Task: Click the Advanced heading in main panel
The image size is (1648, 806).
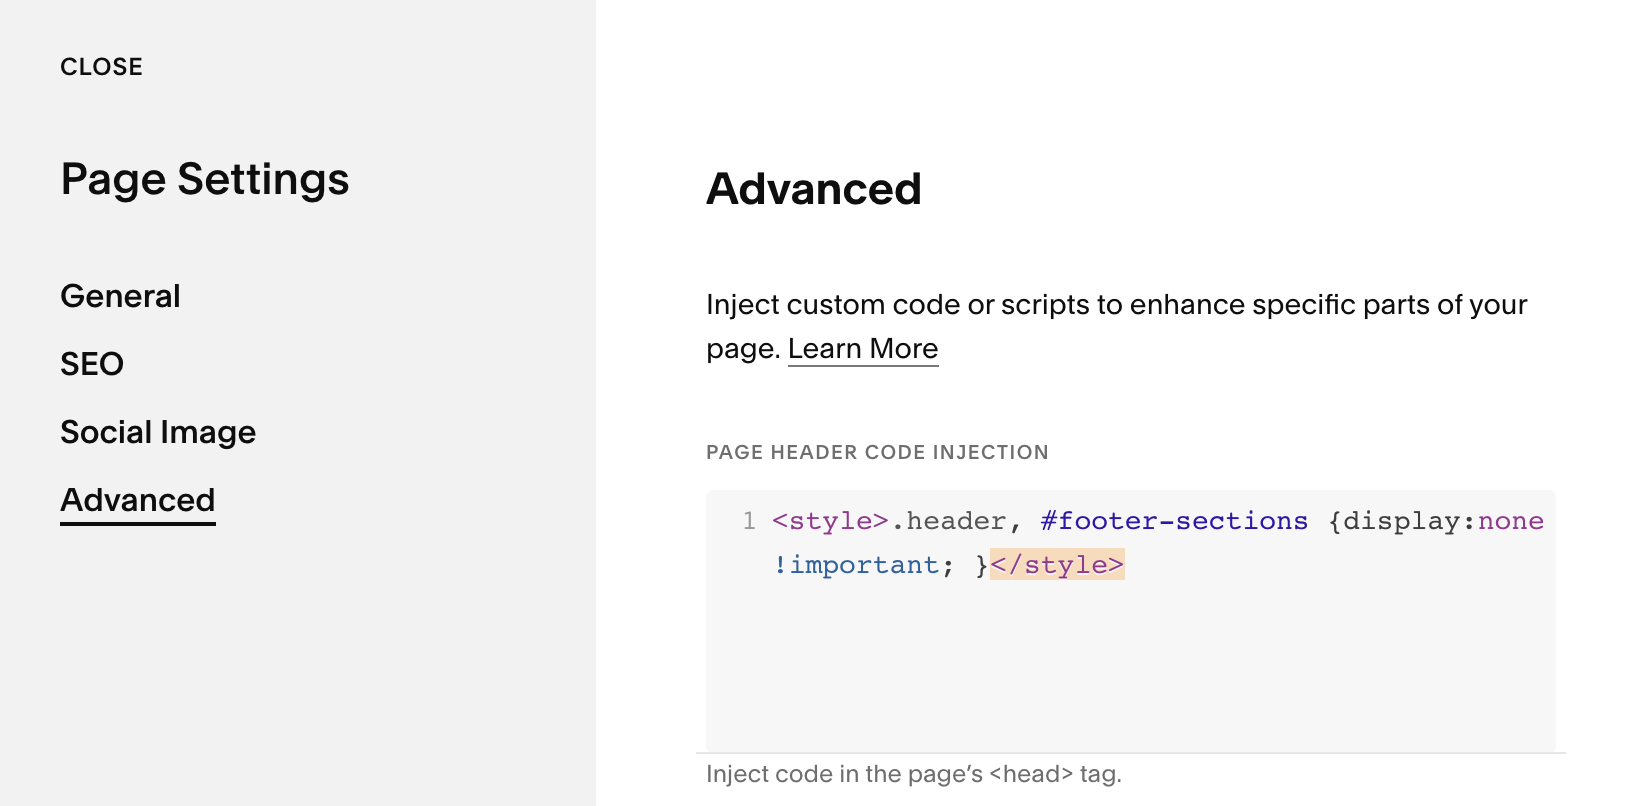Action: [x=814, y=189]
